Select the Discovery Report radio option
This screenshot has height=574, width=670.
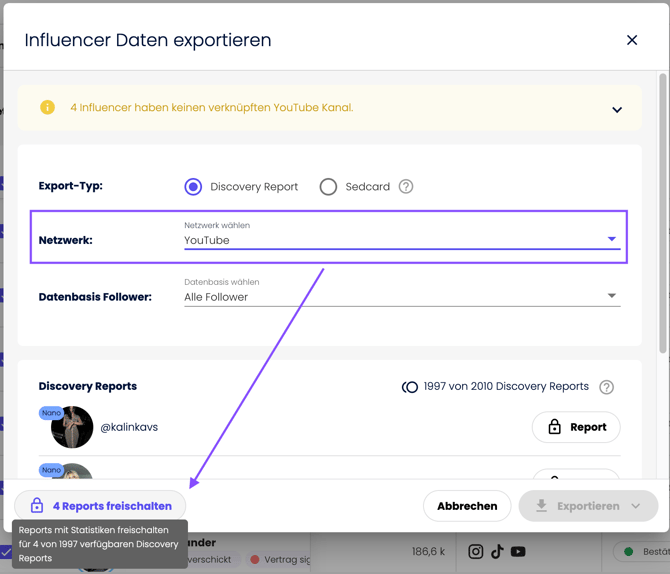pos(193,187)
